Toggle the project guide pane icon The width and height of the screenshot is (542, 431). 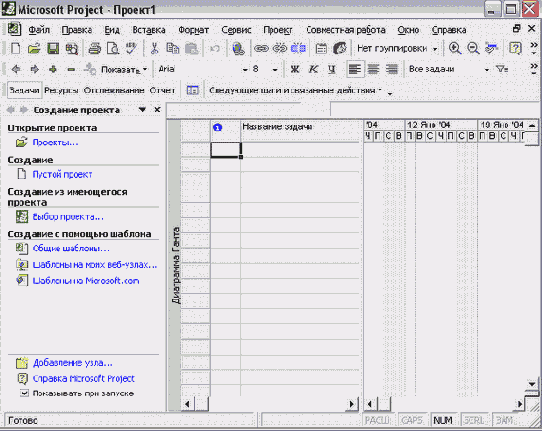[193, 90]
